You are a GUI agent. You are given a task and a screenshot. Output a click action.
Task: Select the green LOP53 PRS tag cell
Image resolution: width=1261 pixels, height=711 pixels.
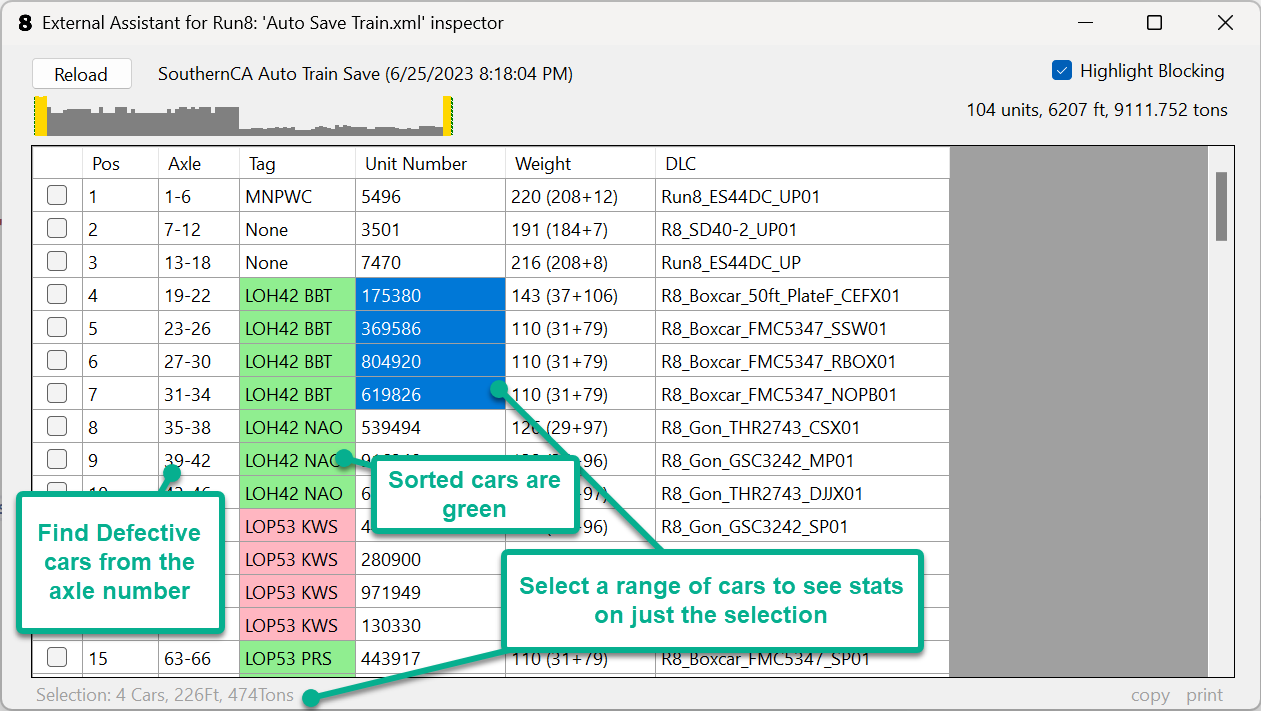[297, 659]
